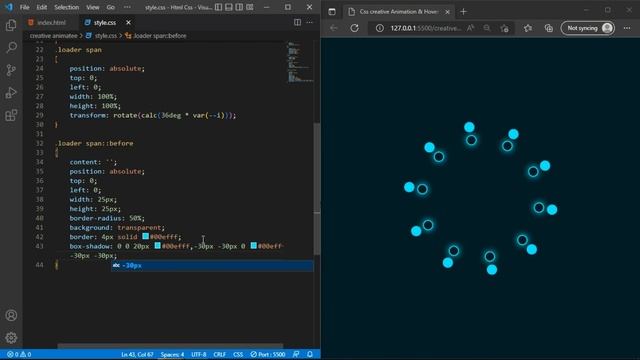Select the style.css tab
The image size is (640, 360).
tap(104, 22)
